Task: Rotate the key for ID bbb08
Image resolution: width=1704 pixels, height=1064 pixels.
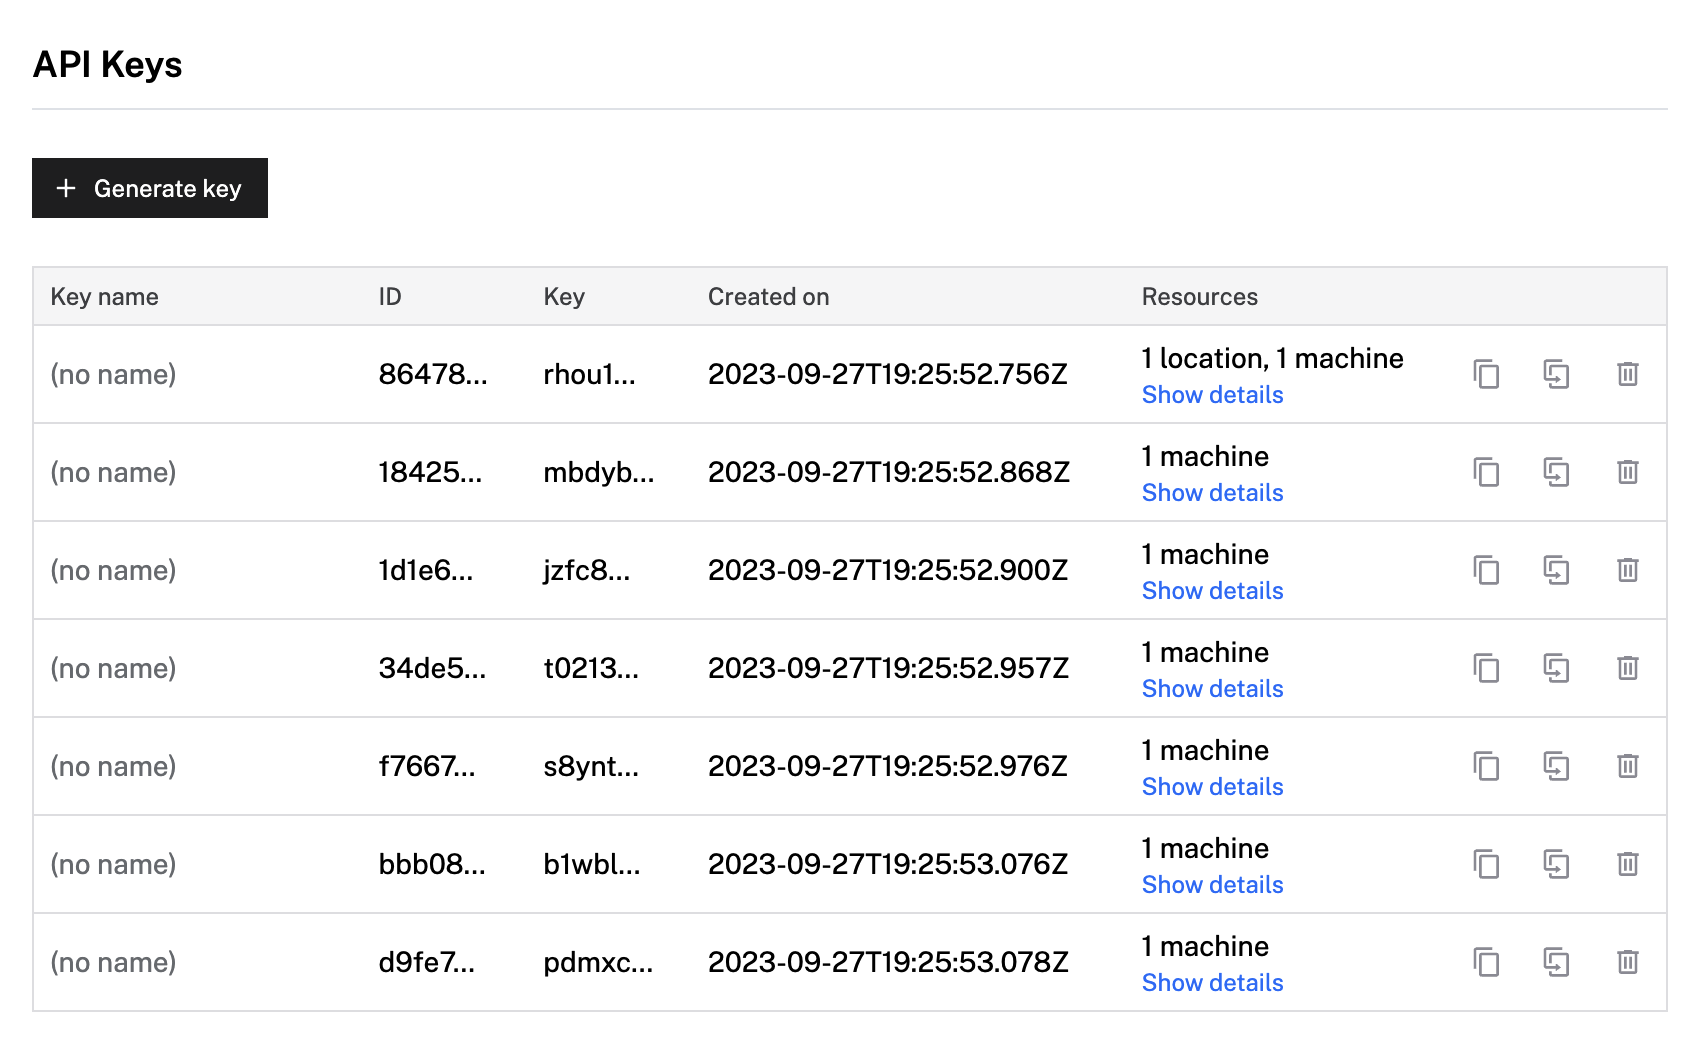Action: [1556, 864]
